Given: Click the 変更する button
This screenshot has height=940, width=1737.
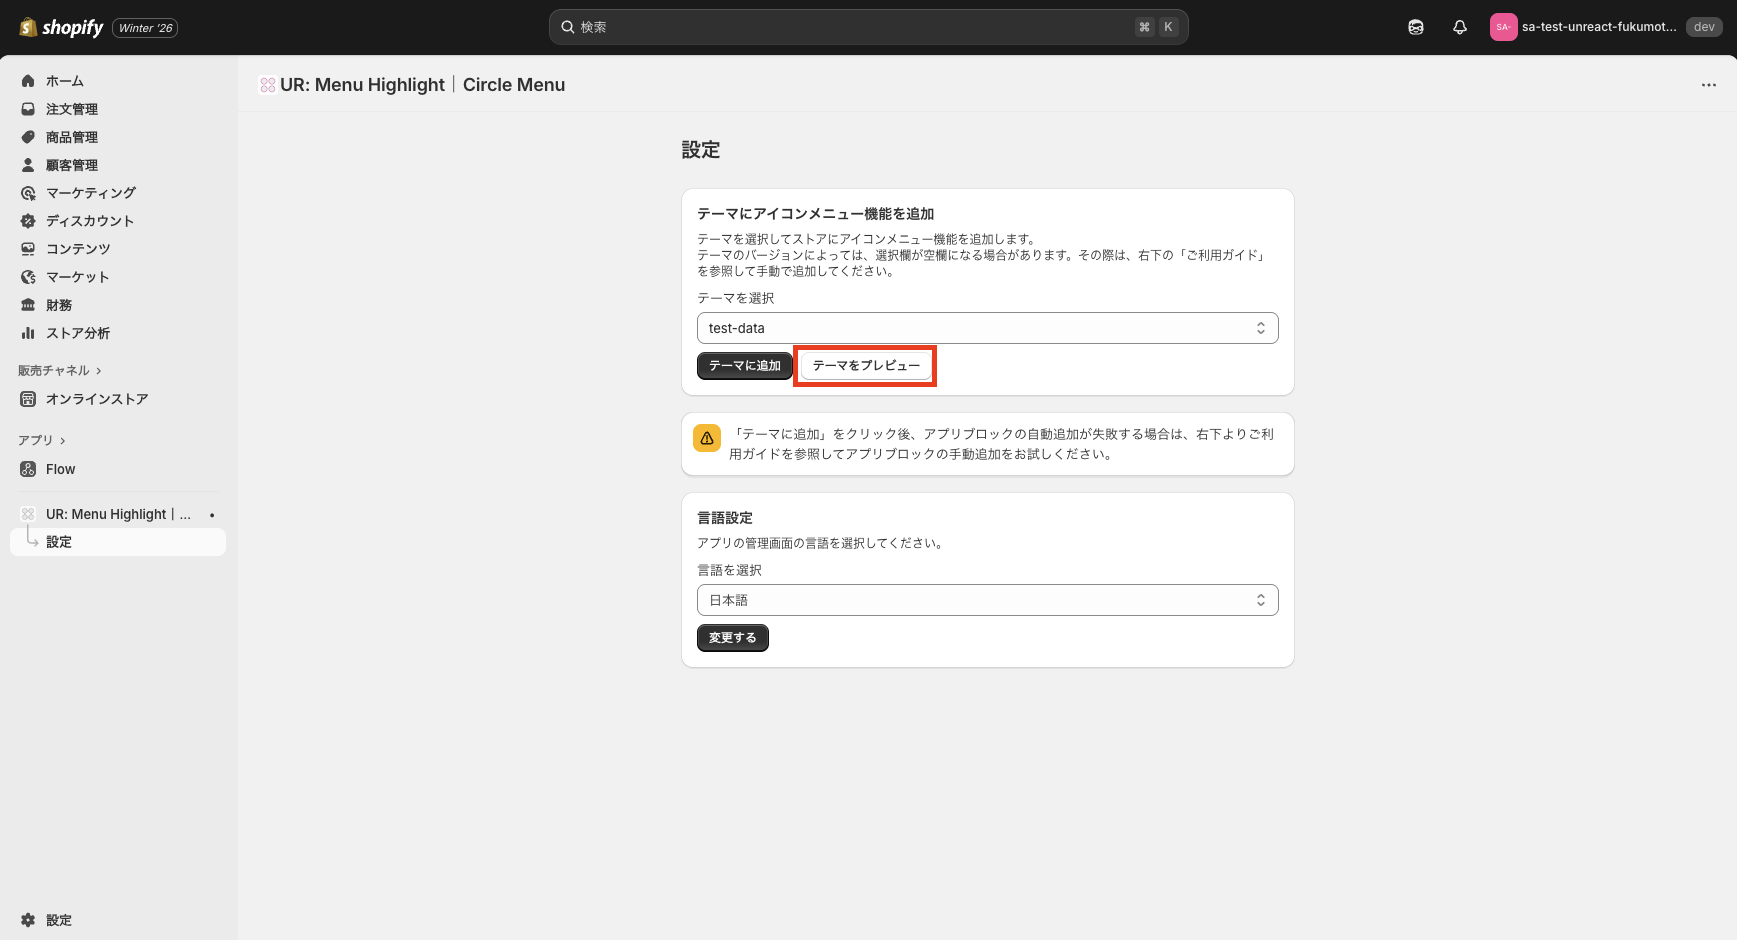Looking at the screenshot, I should (732, 637).
